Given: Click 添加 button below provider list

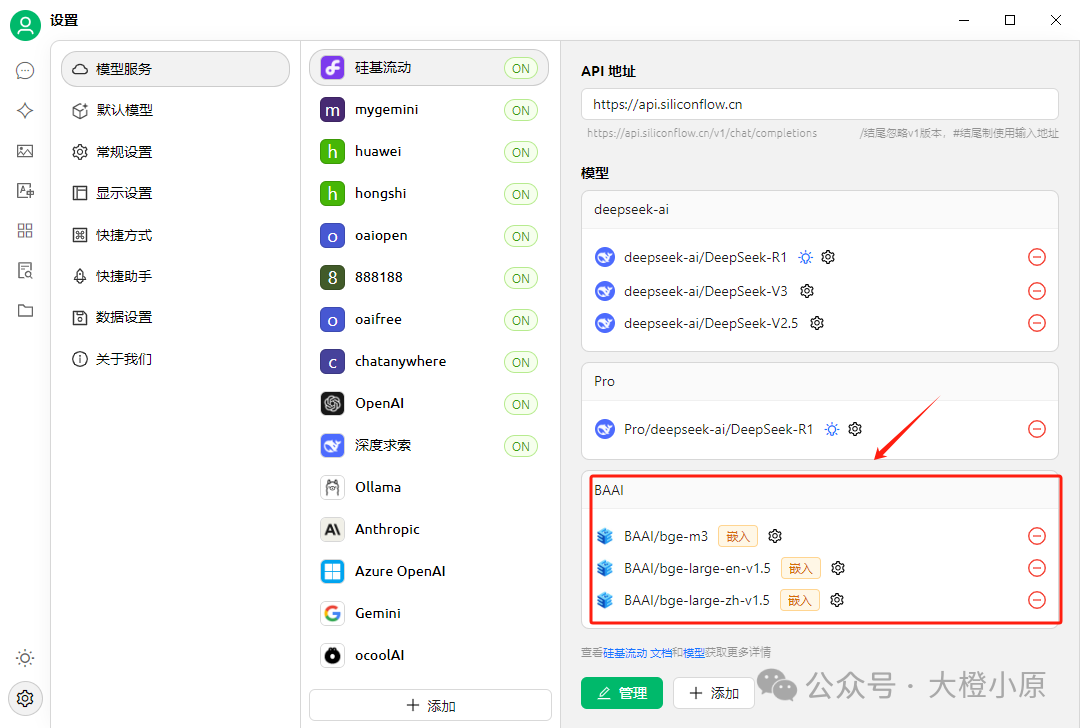Looking at the screenshot, I should pos(430,705).
